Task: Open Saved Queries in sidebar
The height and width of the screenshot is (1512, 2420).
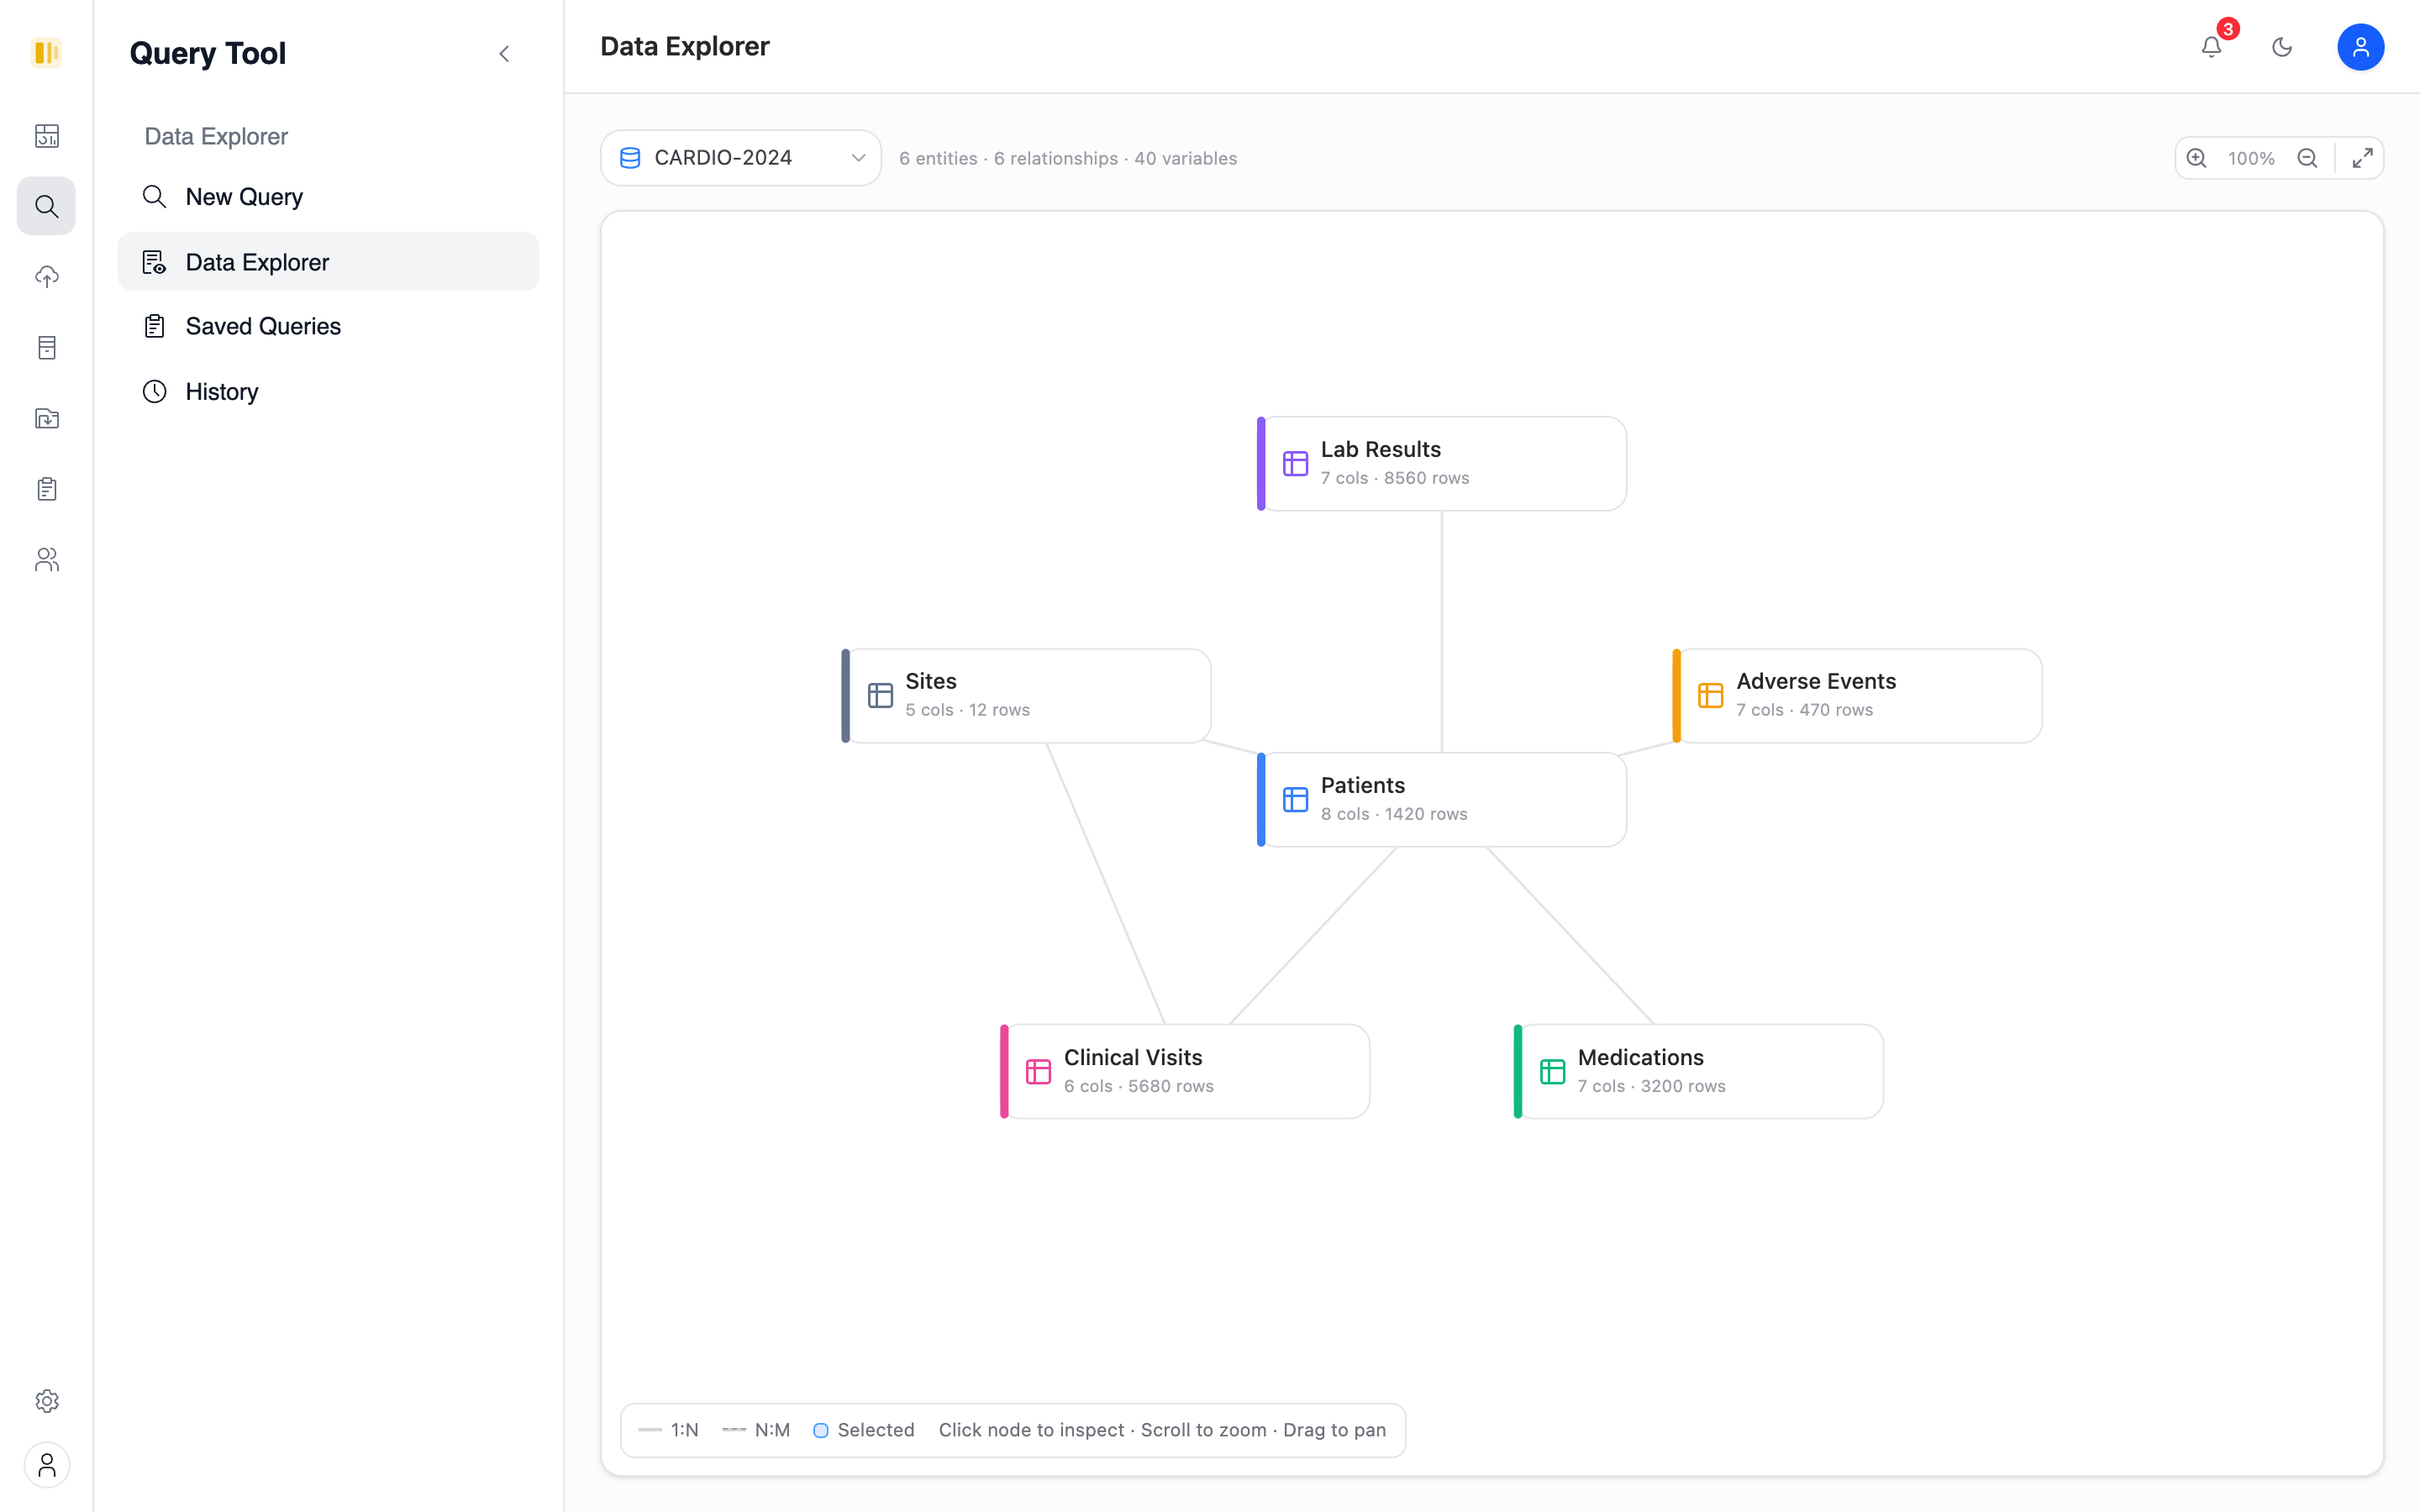Action: [328, 326]
